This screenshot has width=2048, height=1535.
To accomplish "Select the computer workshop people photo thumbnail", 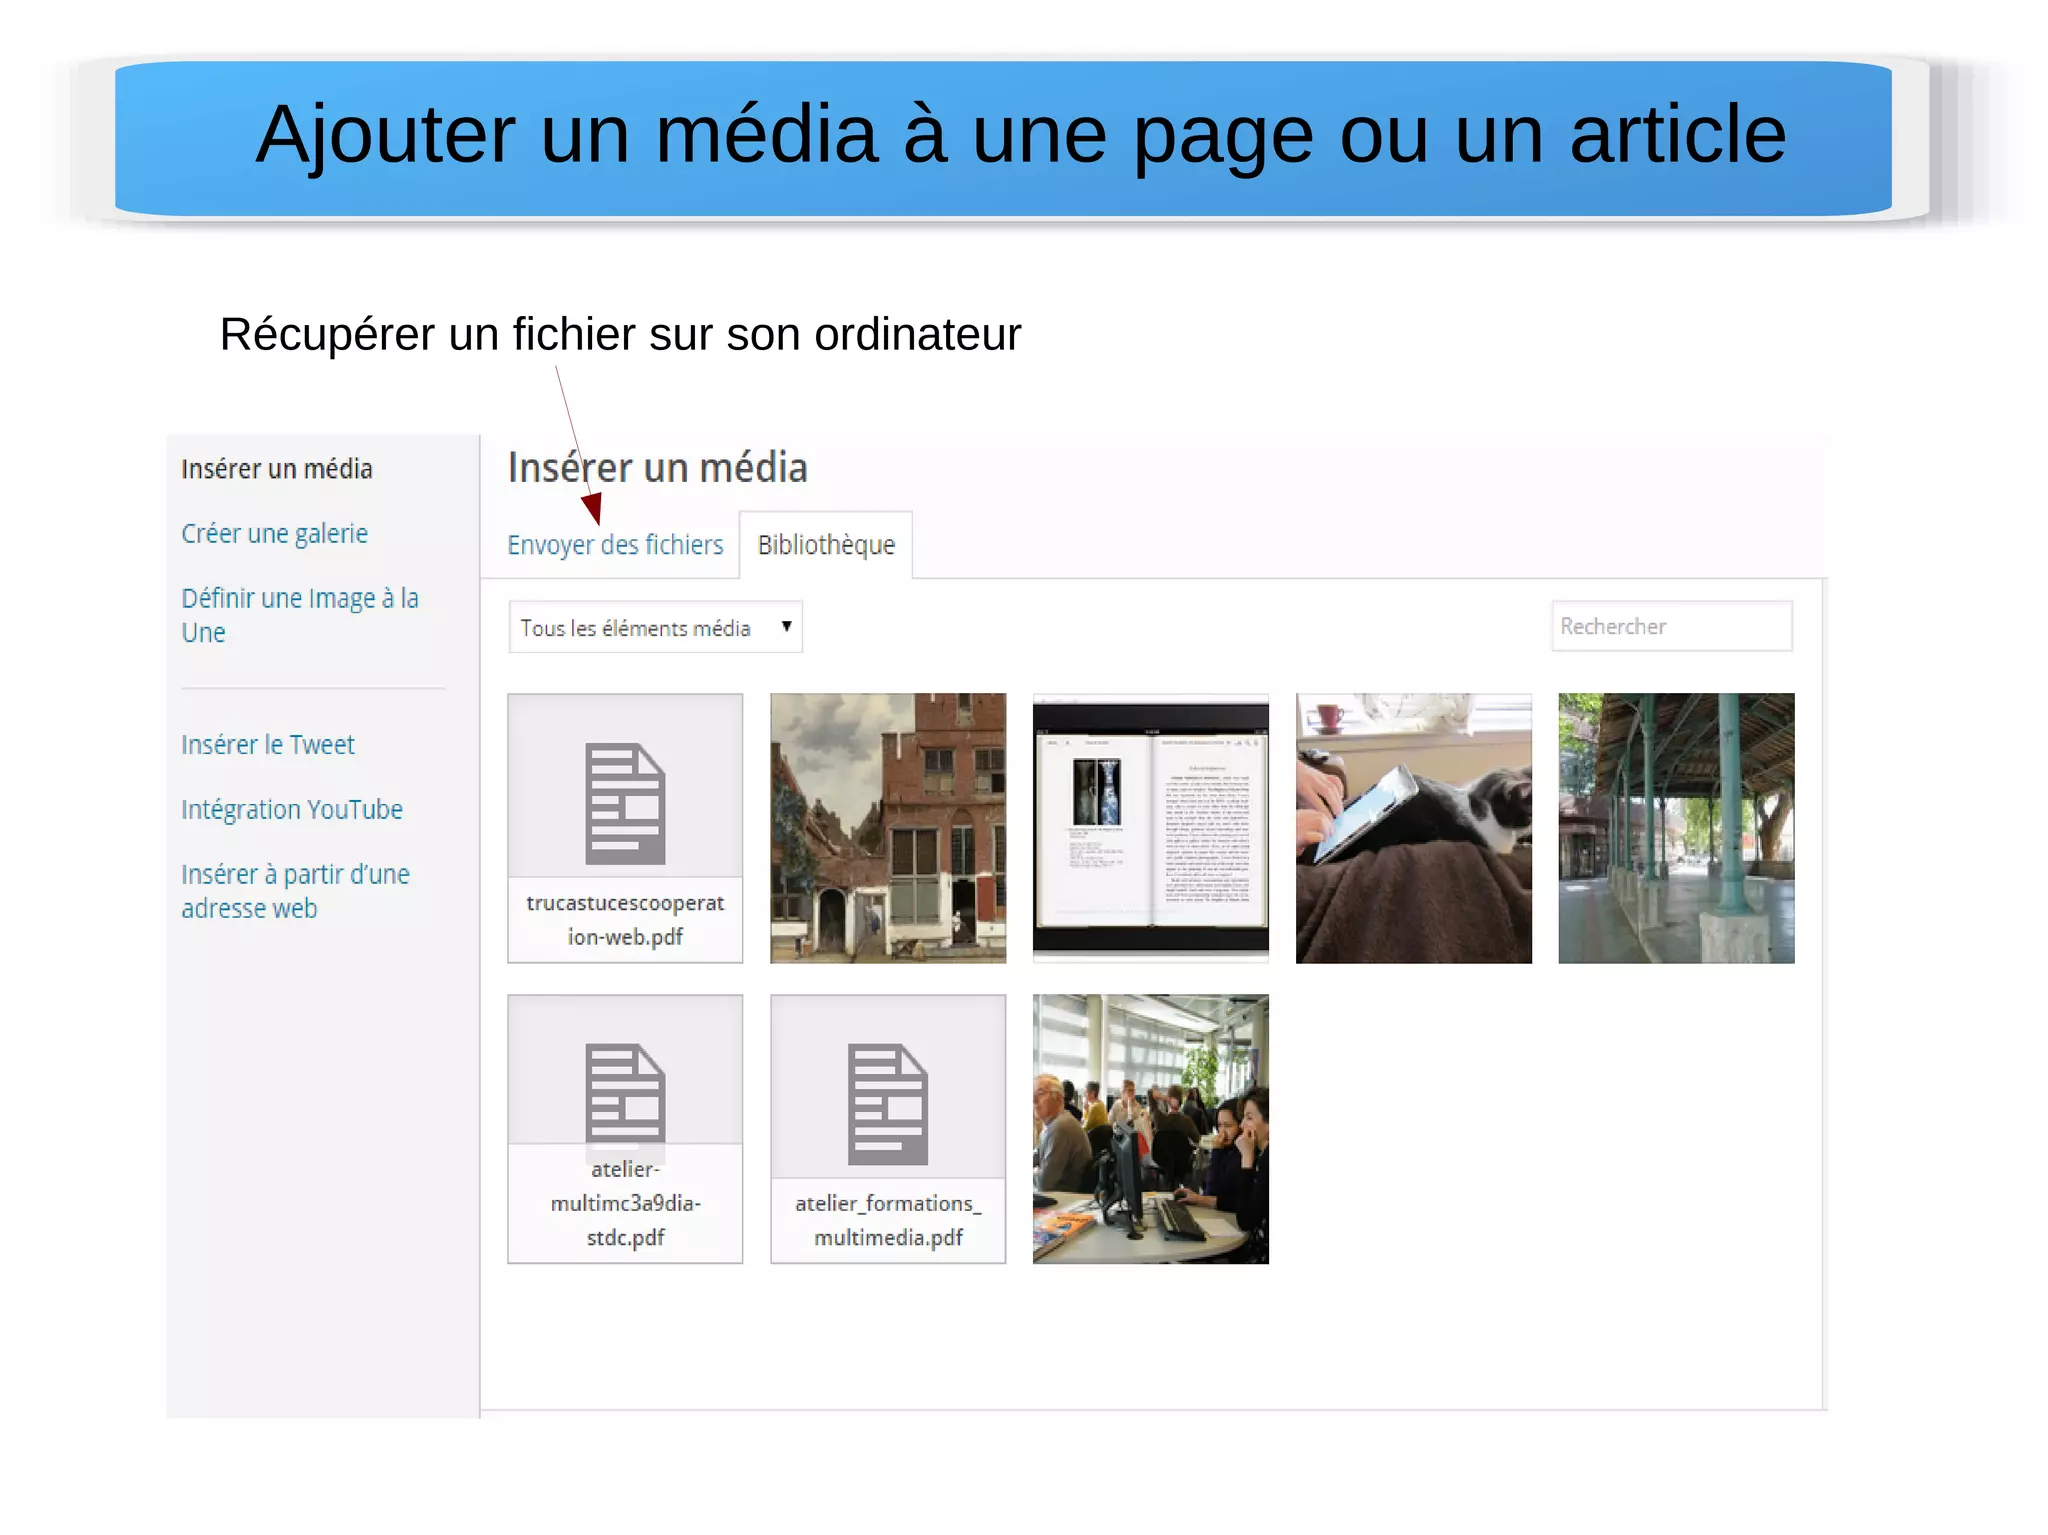I will 1151,1129.
